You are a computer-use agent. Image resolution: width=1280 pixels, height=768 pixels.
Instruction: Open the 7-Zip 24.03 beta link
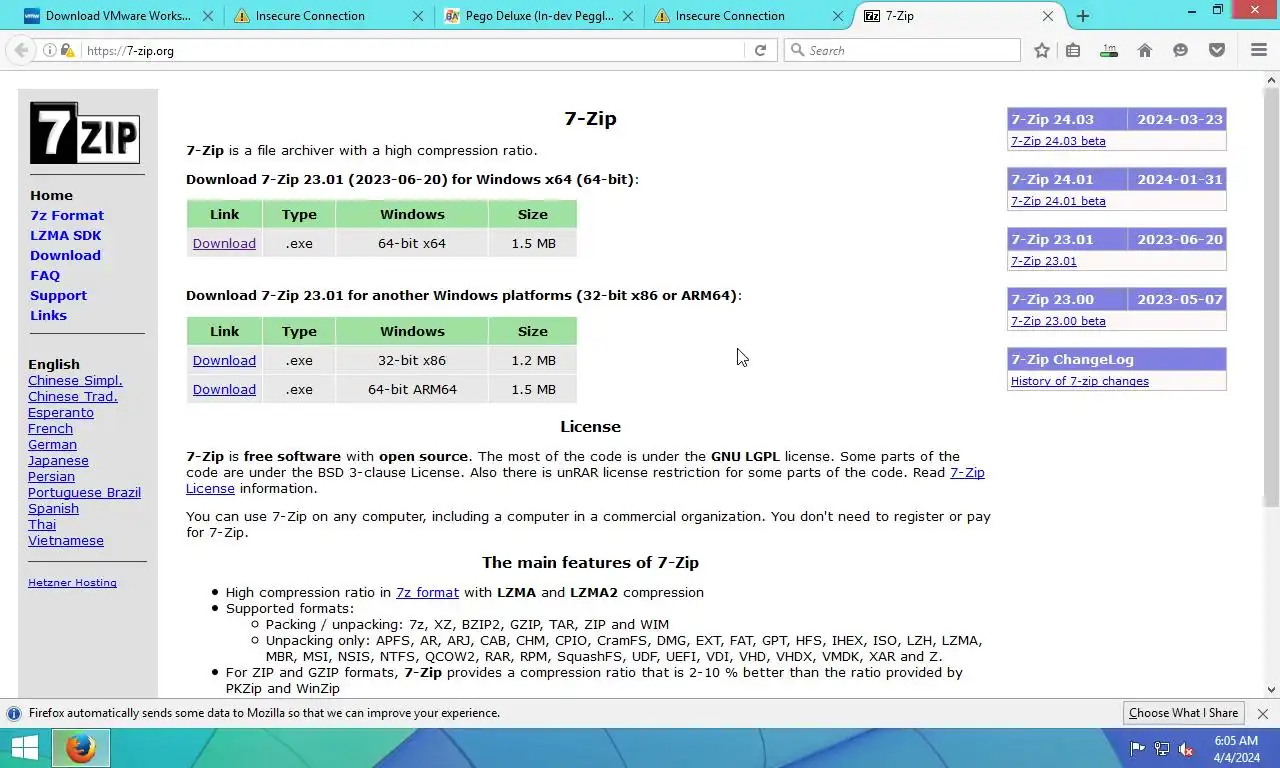tap(1058, 141)
